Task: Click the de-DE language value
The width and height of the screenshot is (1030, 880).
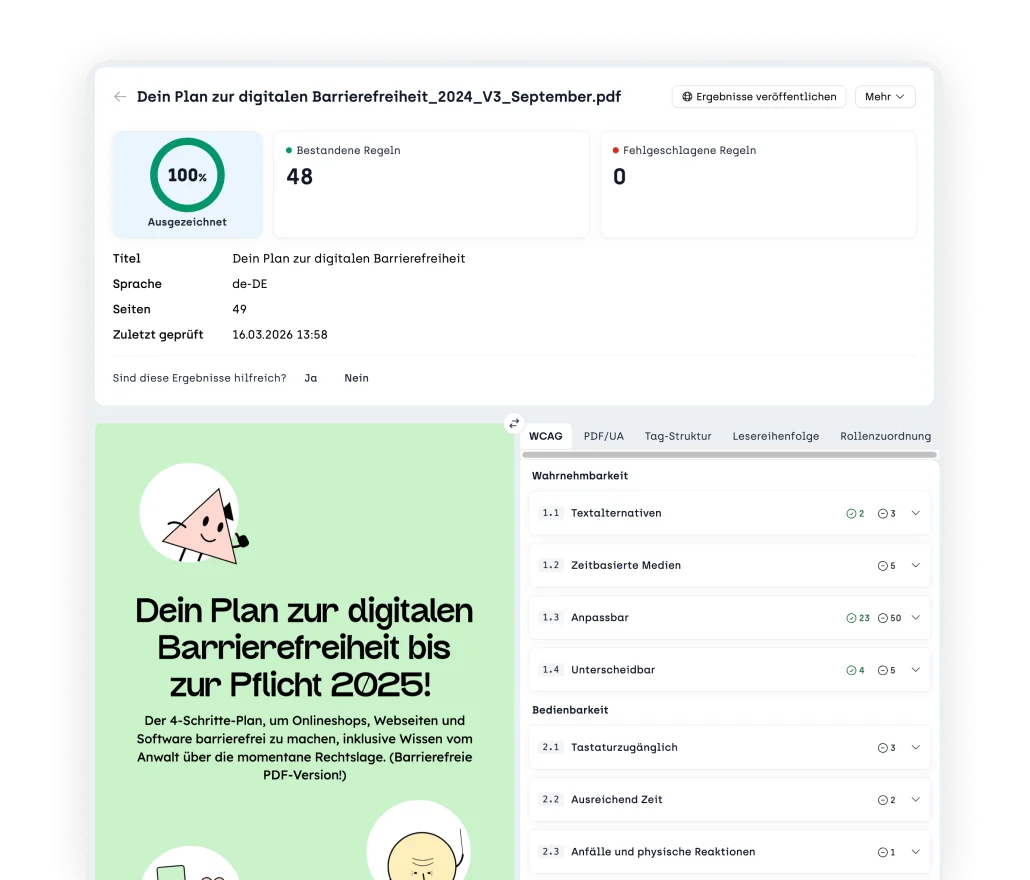Action: (x=250, y=284)
